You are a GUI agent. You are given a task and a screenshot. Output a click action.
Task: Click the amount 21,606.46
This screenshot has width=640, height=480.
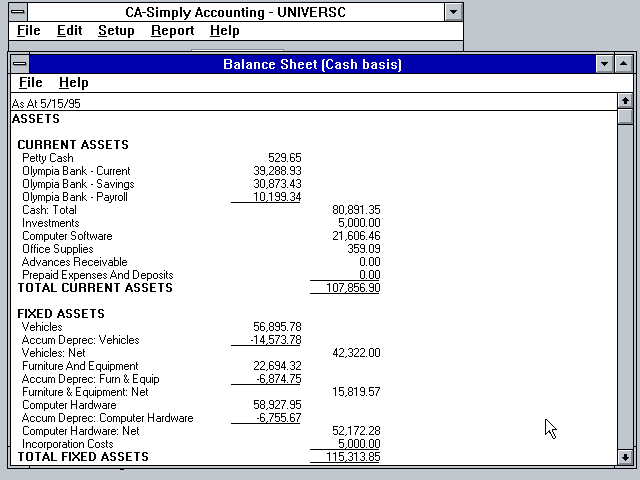pos(356,236)
